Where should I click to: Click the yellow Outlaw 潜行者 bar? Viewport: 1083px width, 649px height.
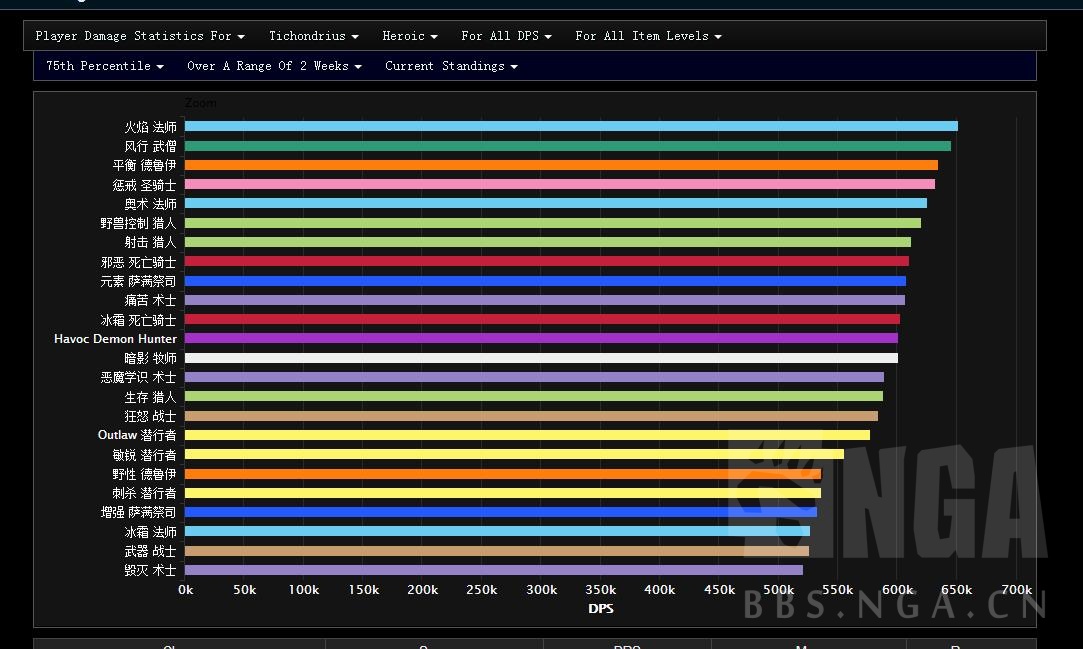click(x=527, y=435)
